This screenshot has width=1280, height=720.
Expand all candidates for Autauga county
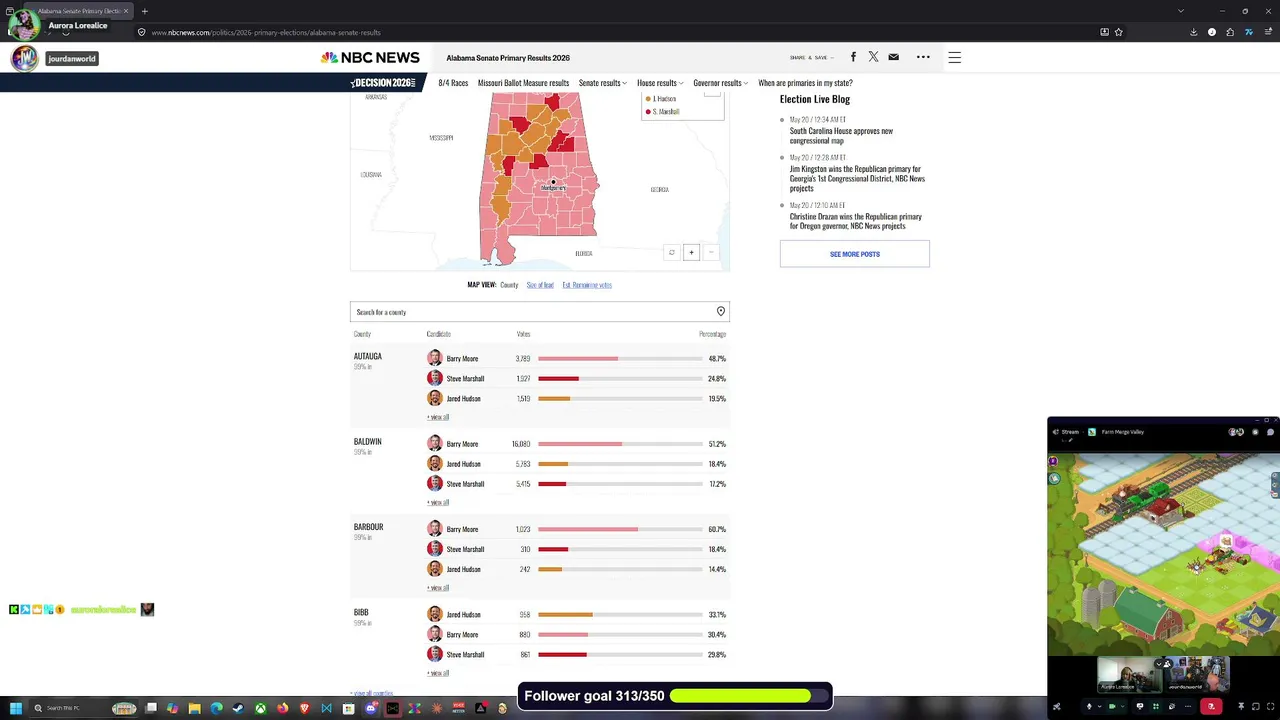point(438,417)
